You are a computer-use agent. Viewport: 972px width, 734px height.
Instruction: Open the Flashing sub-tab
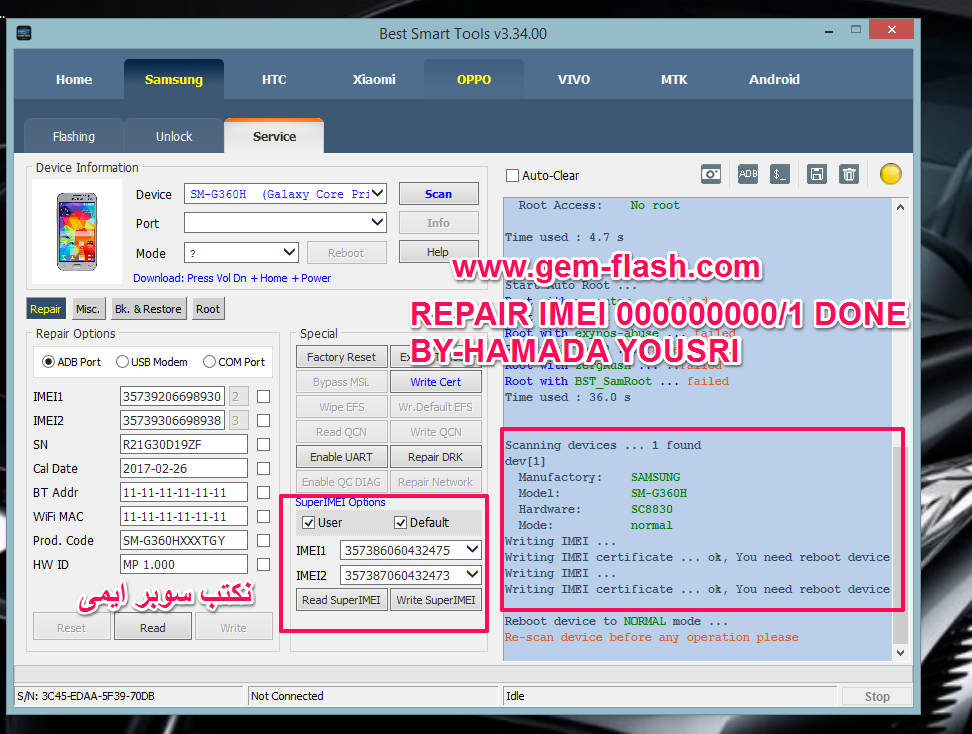click(x=74, y=136)
